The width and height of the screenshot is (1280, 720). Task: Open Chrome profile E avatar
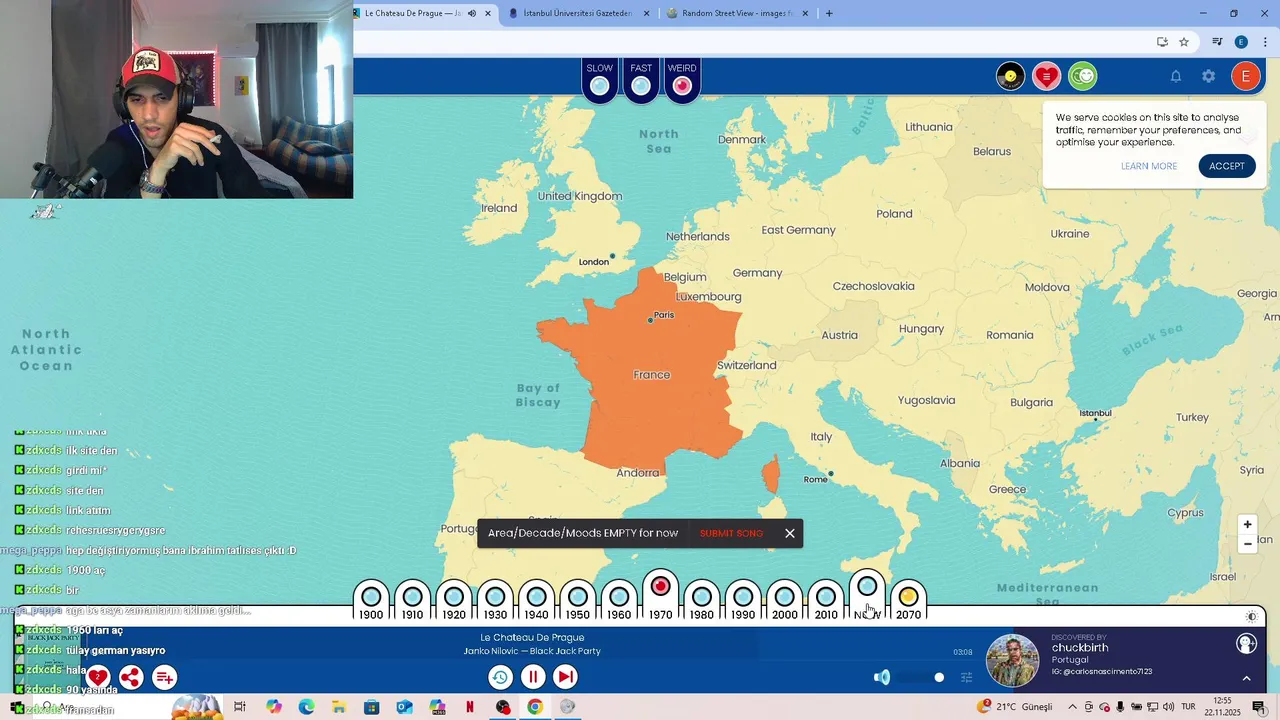[x=1241, y=42]
